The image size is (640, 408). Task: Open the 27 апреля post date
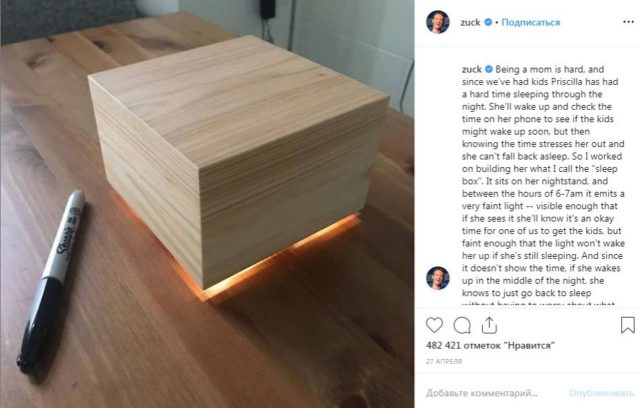(444, 361)
